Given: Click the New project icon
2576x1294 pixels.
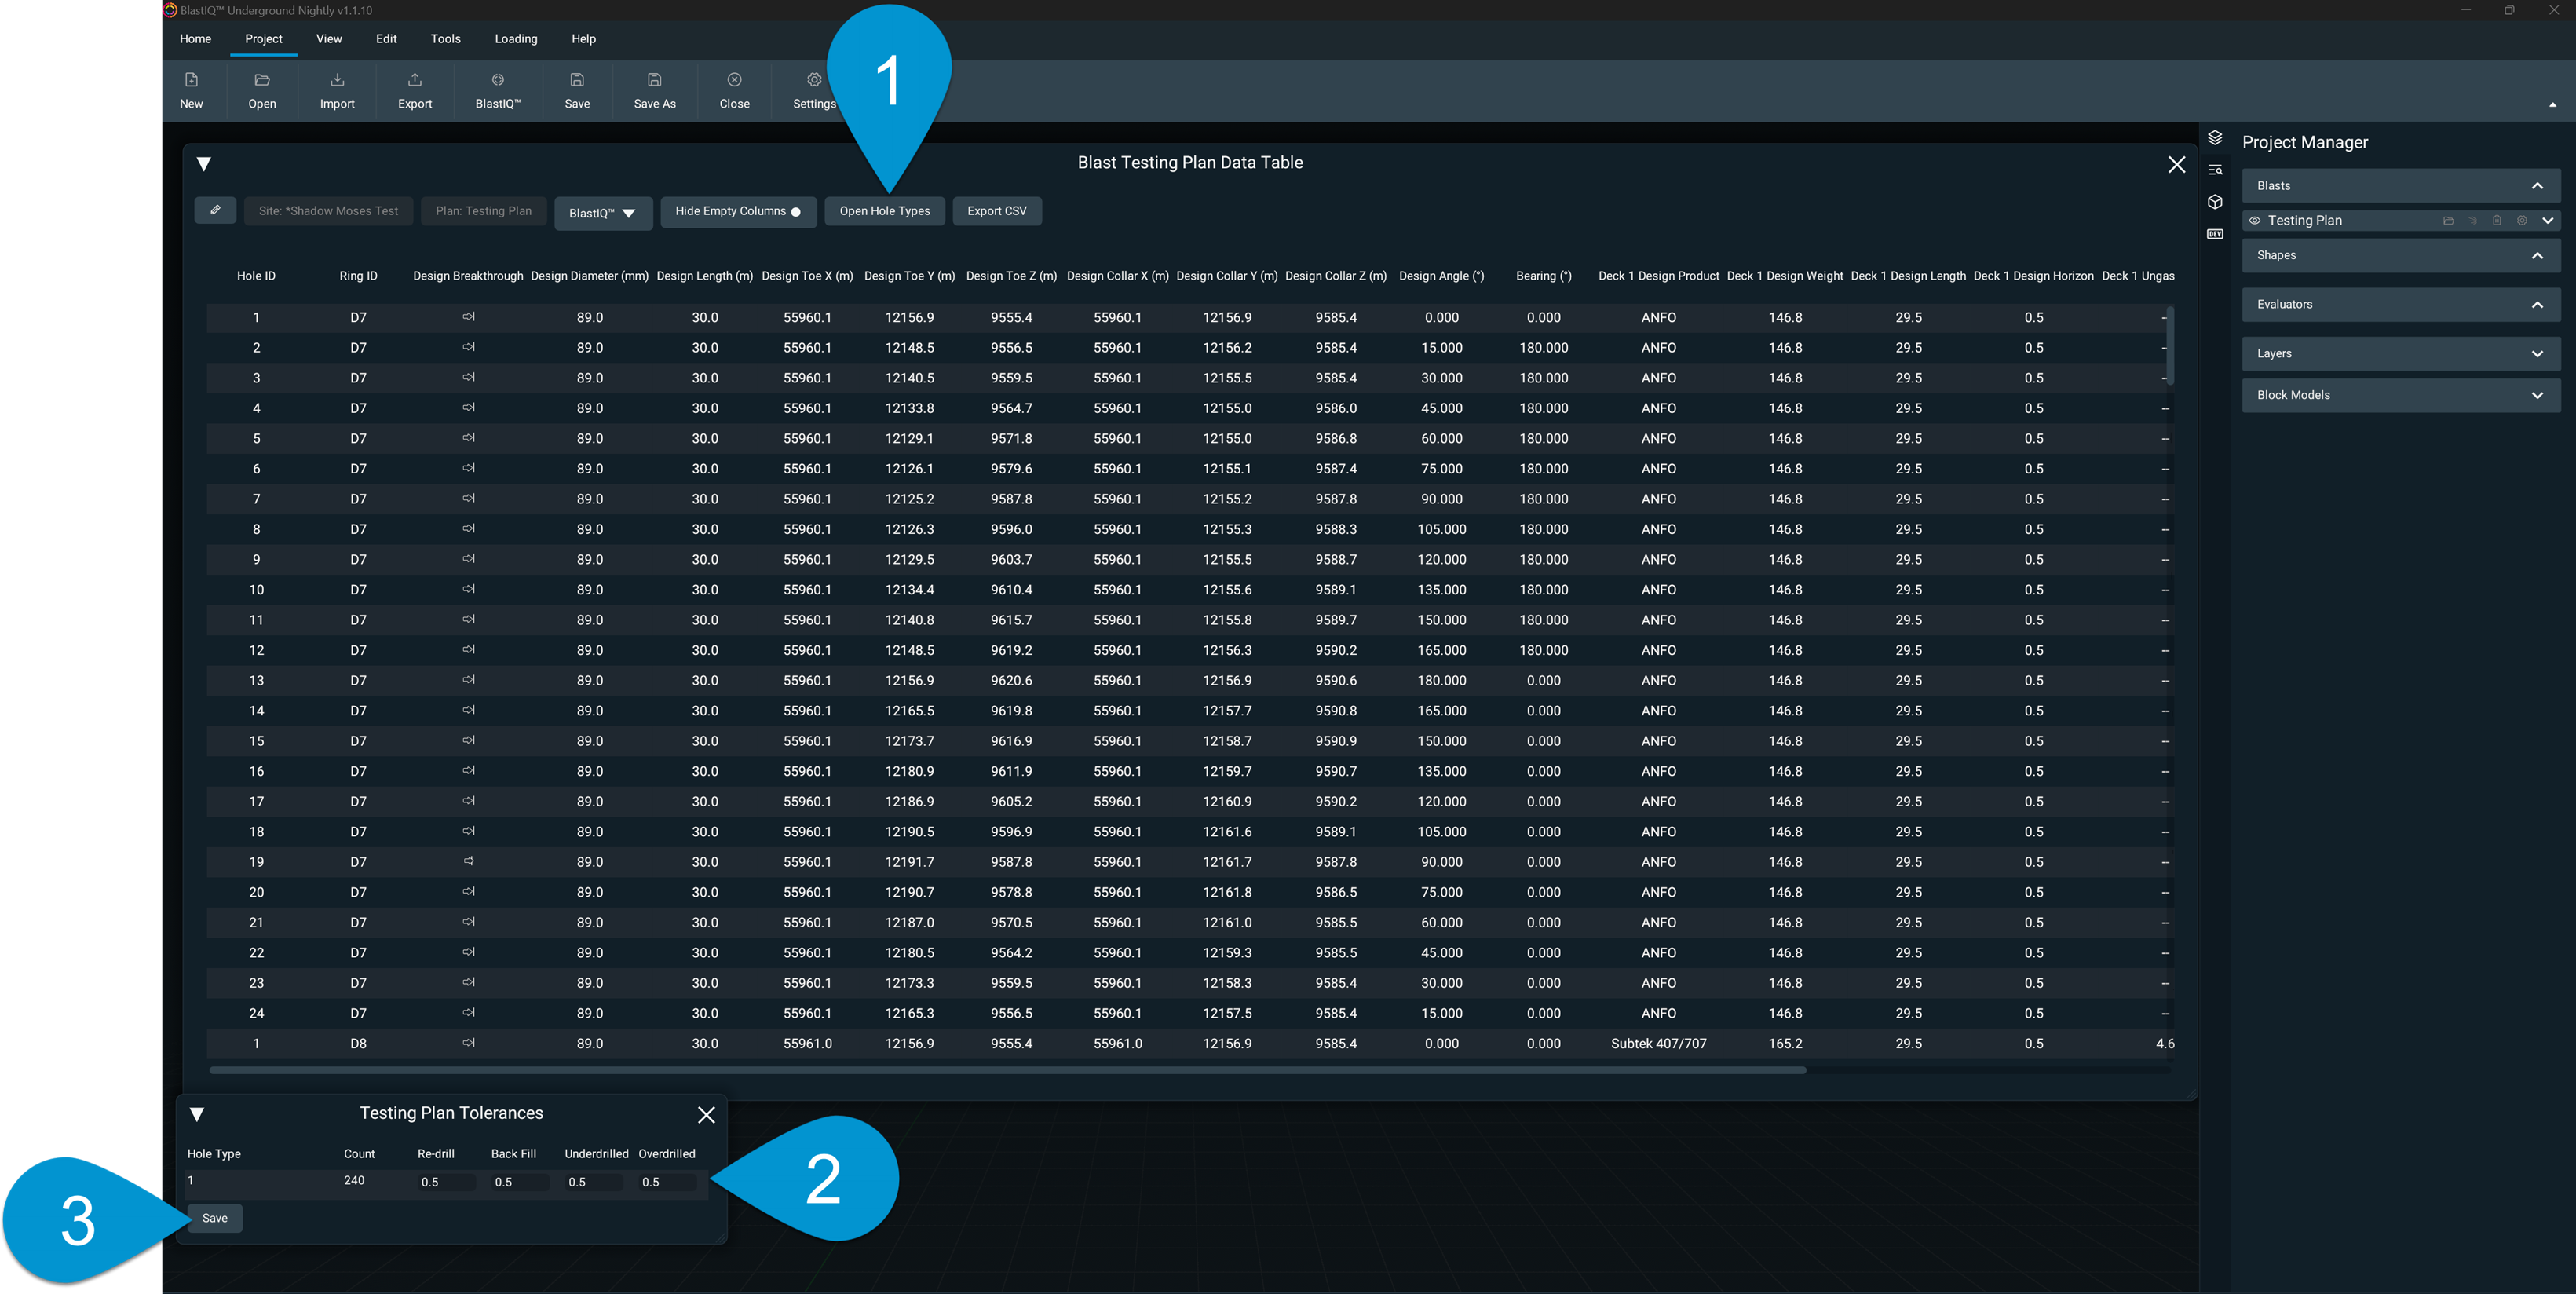Looking at the screenshot, I should click(x=191, y=80).
